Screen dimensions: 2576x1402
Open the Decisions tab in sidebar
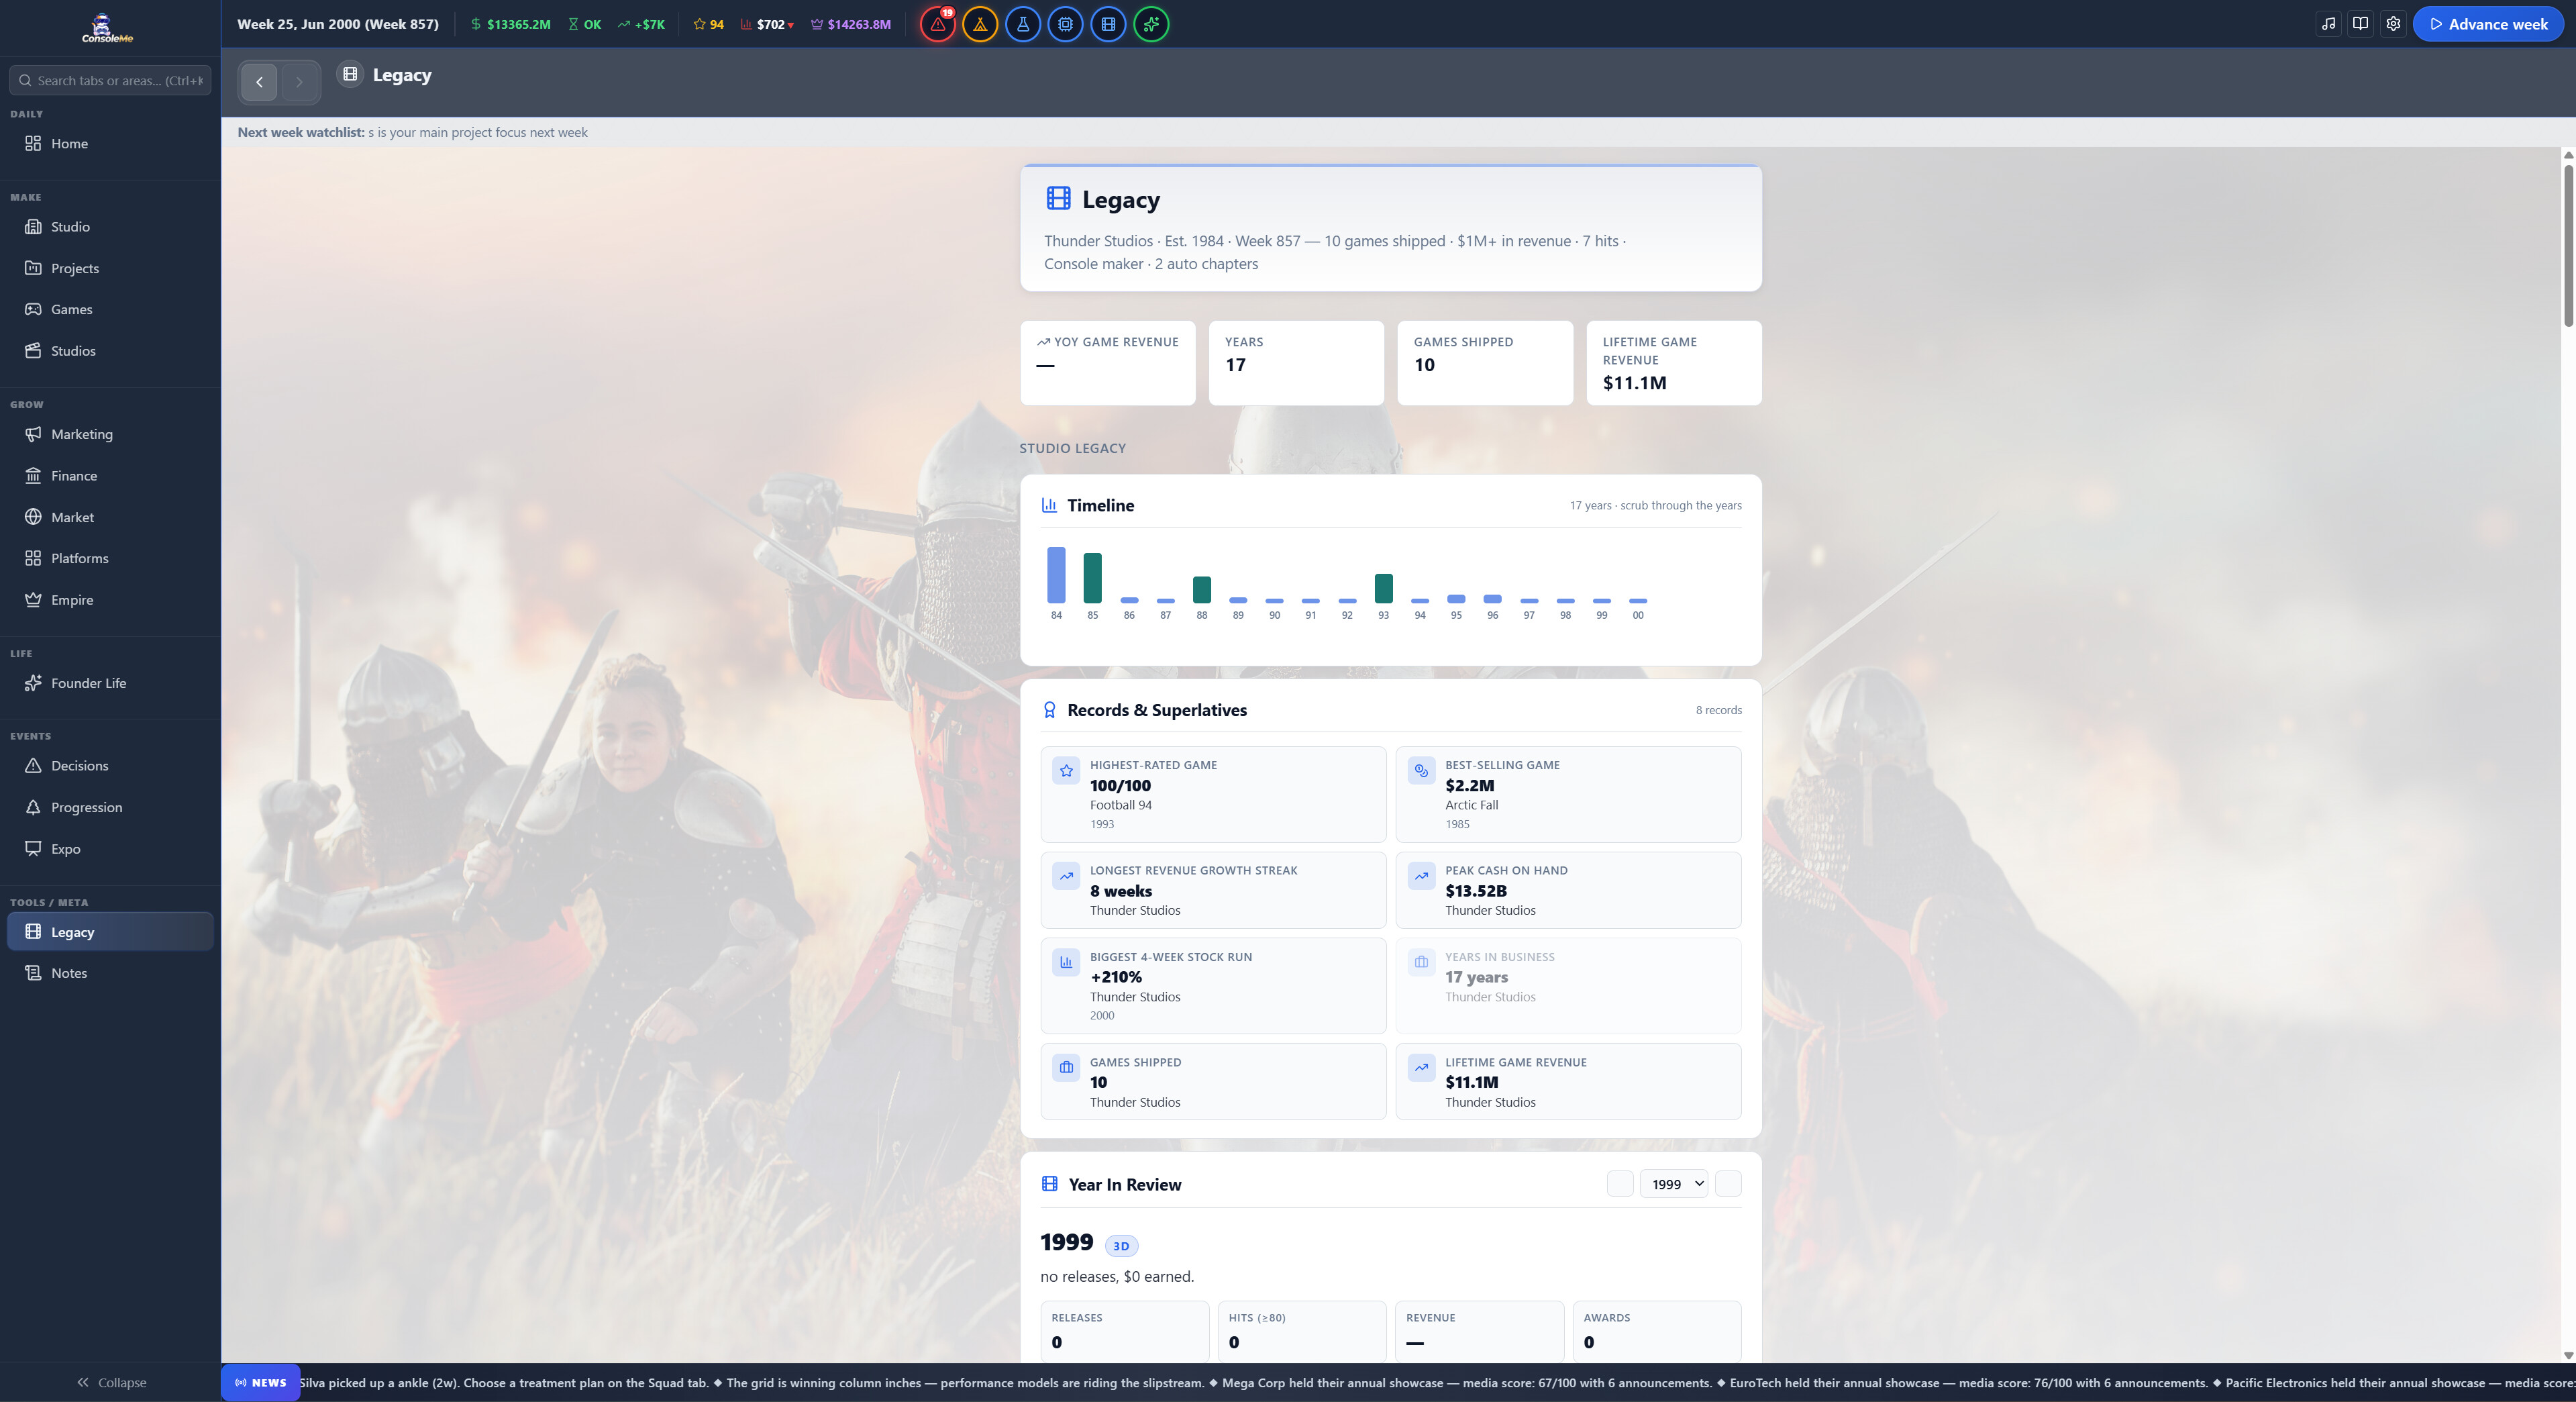pos(110,766)
